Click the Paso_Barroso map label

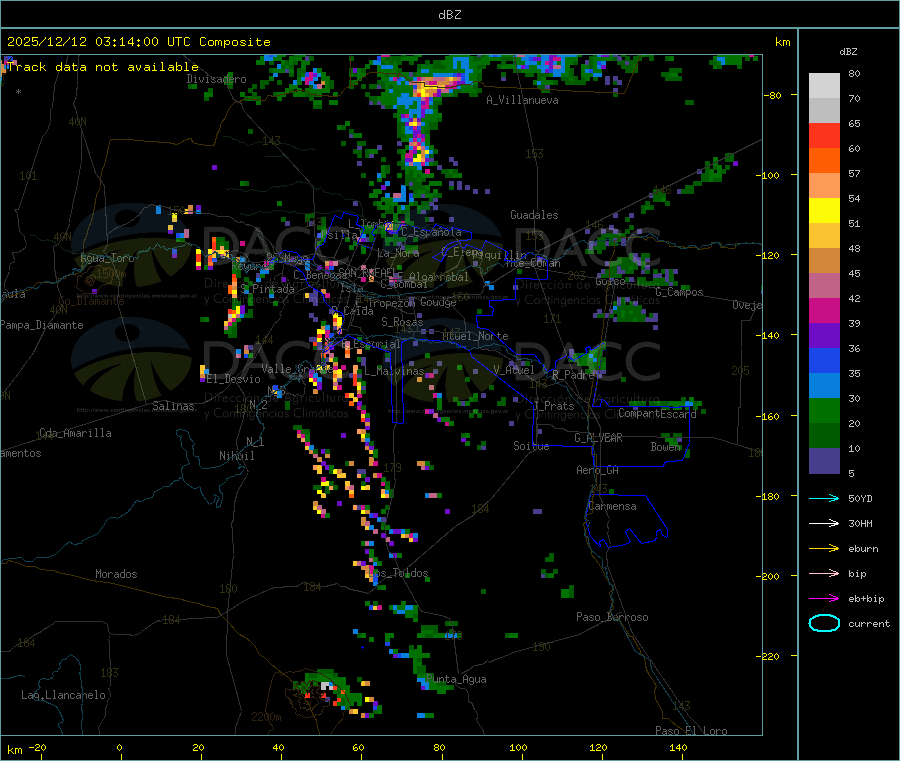(612, 617)
